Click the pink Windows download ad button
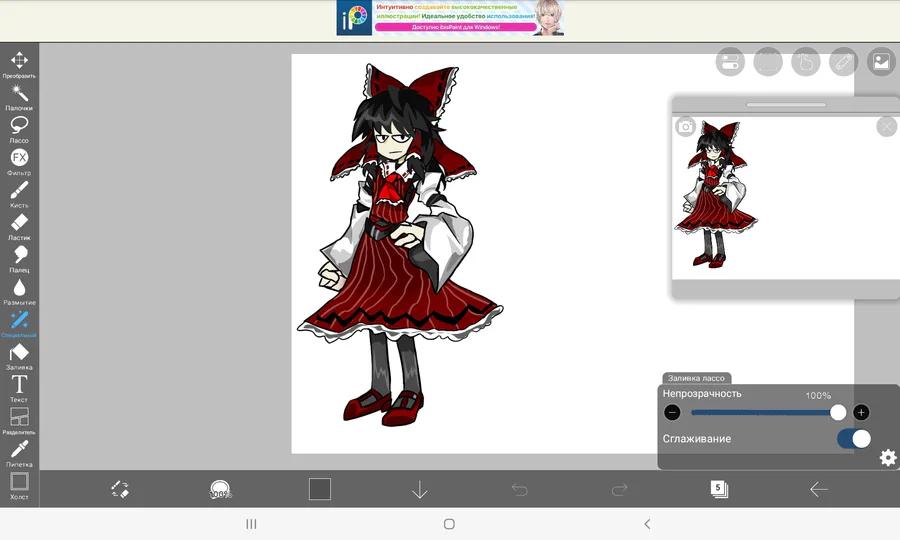The image size is (900, 540). [456, 27]
